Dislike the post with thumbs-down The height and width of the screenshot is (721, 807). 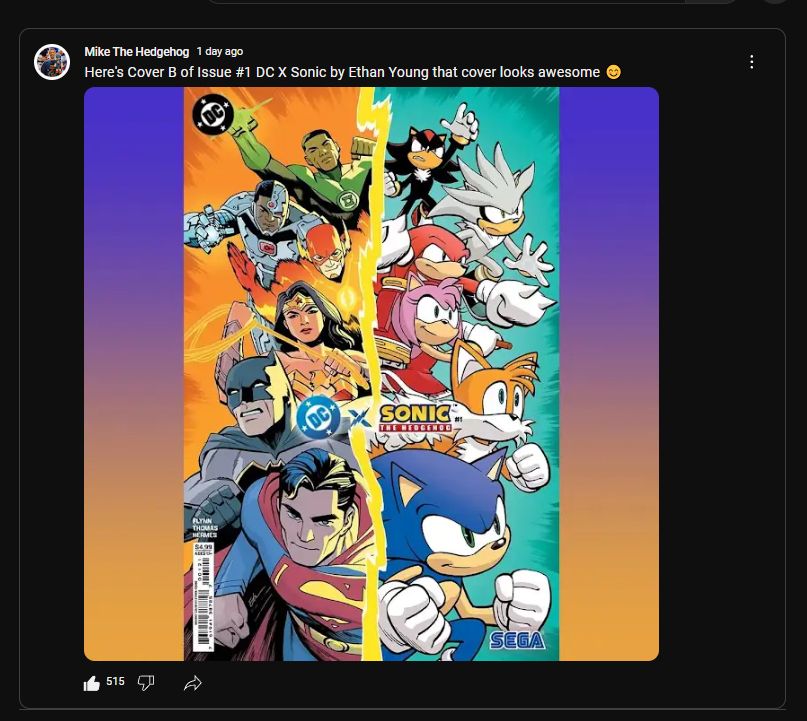(146, 683)
